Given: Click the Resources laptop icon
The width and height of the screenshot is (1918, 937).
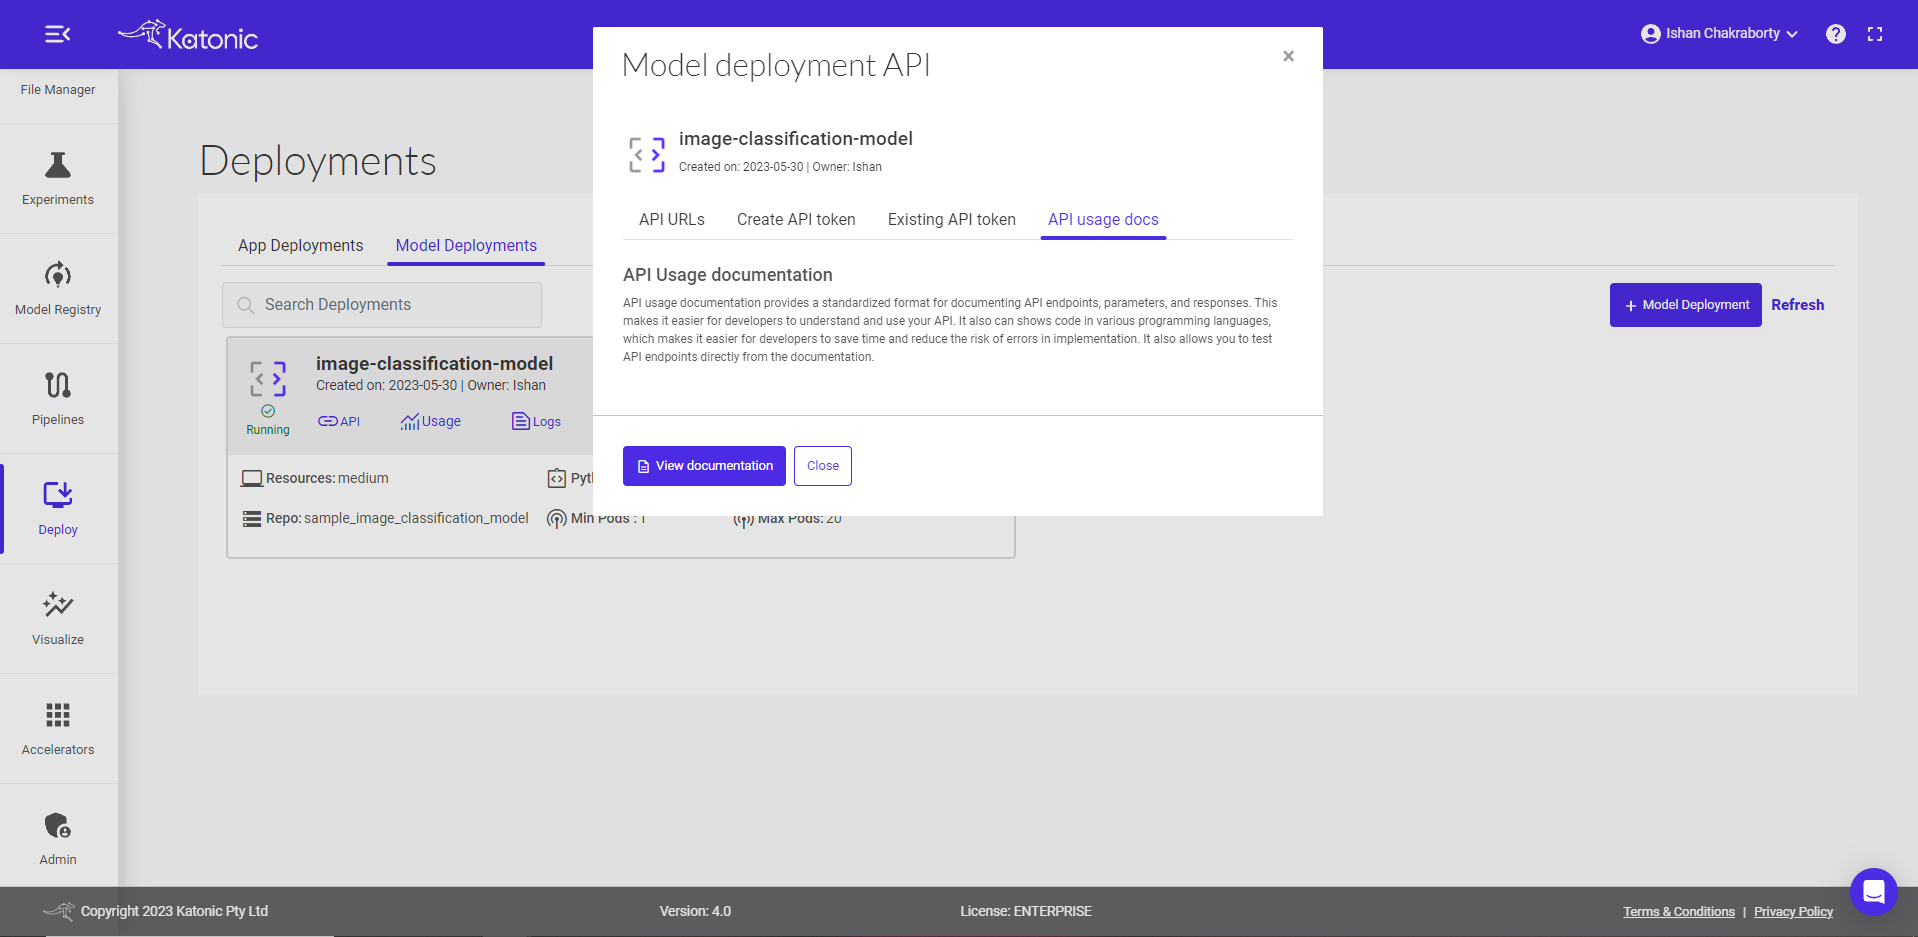Looking at the screenshot, I should pyautogui.click(x=252, y=479).
